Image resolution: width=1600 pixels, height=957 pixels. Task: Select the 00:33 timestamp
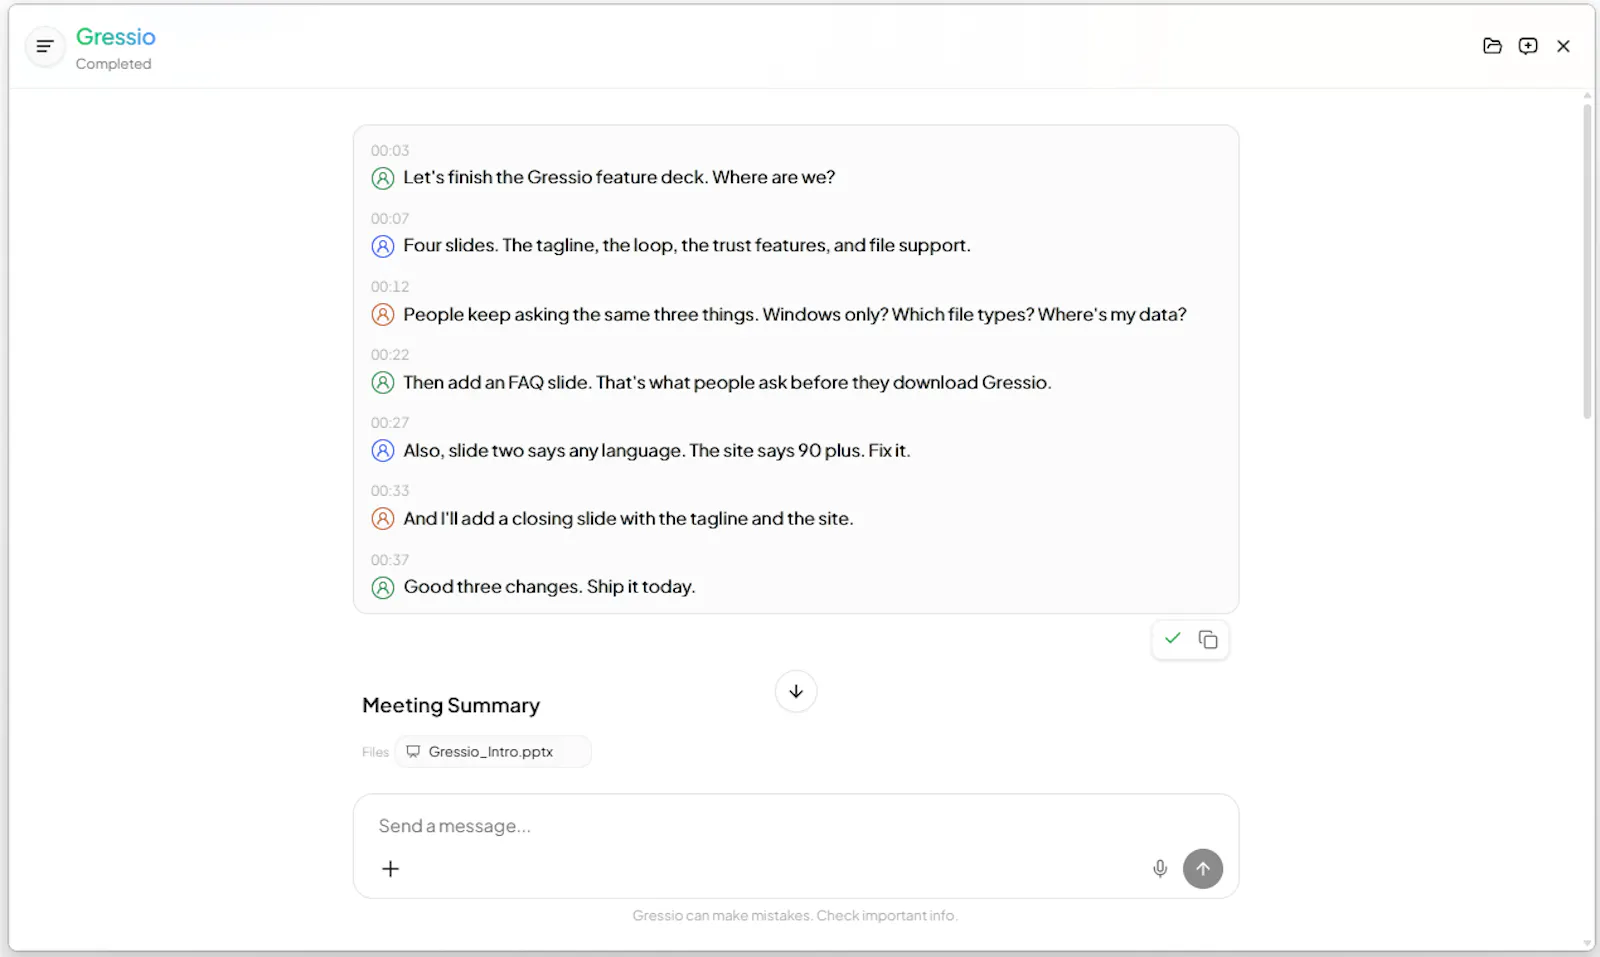[390, 491]
